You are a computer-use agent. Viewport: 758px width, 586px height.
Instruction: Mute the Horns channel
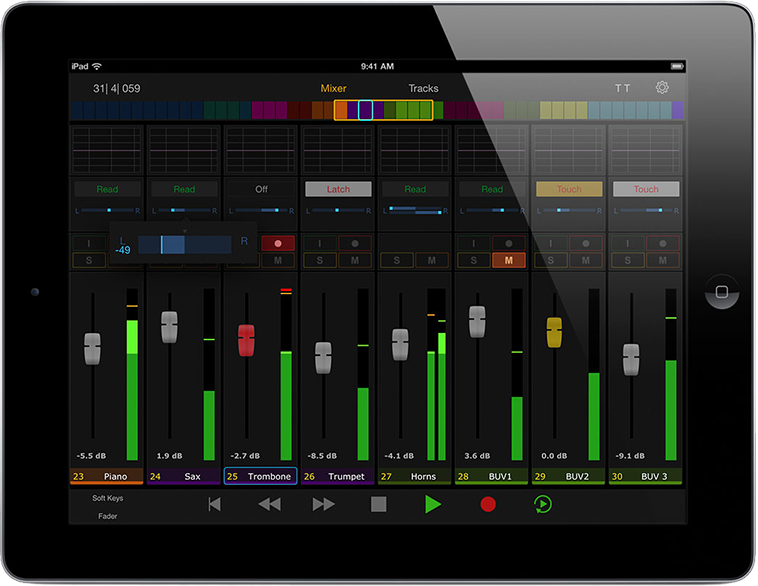[432, 260]
